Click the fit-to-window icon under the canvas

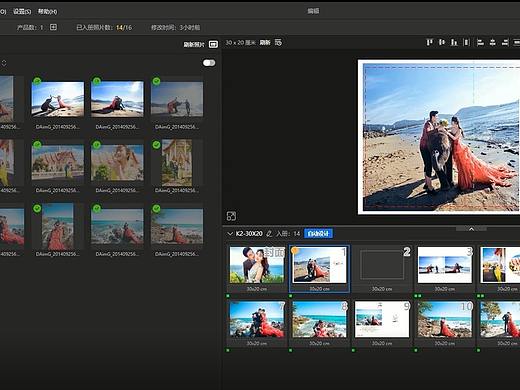pyautogui.click(x=231, y=216)
